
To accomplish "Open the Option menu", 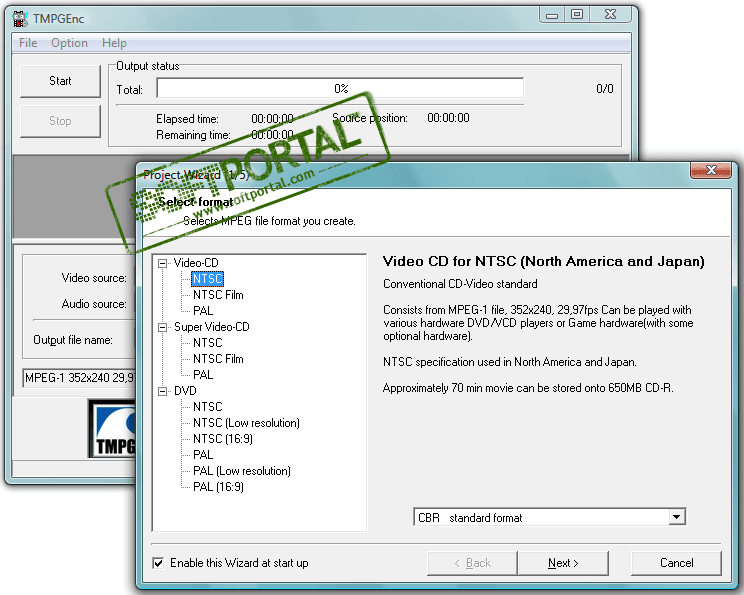I will coord(69,43).
